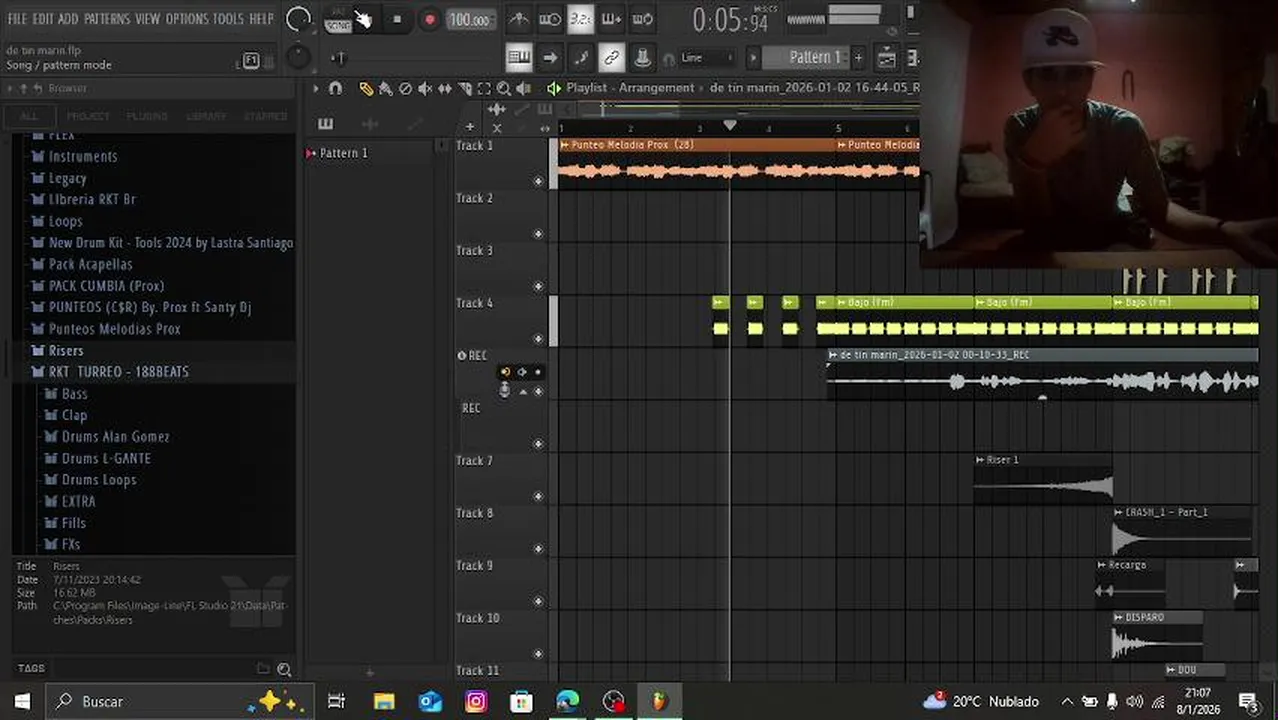Click the link chain icon in top toolbar
Screen dimensions: 1278x720
click(x=611, y=58)
